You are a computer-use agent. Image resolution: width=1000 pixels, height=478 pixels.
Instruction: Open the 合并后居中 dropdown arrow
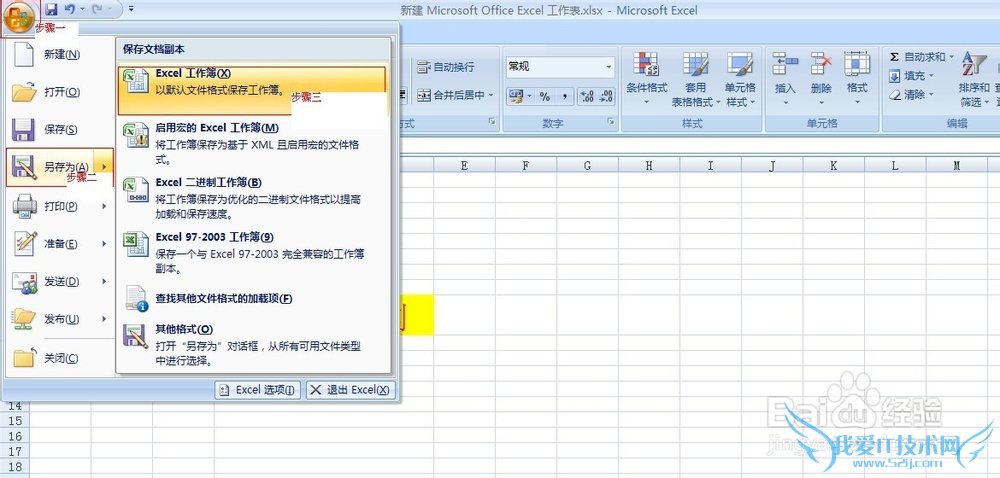(x=491, y=95)
